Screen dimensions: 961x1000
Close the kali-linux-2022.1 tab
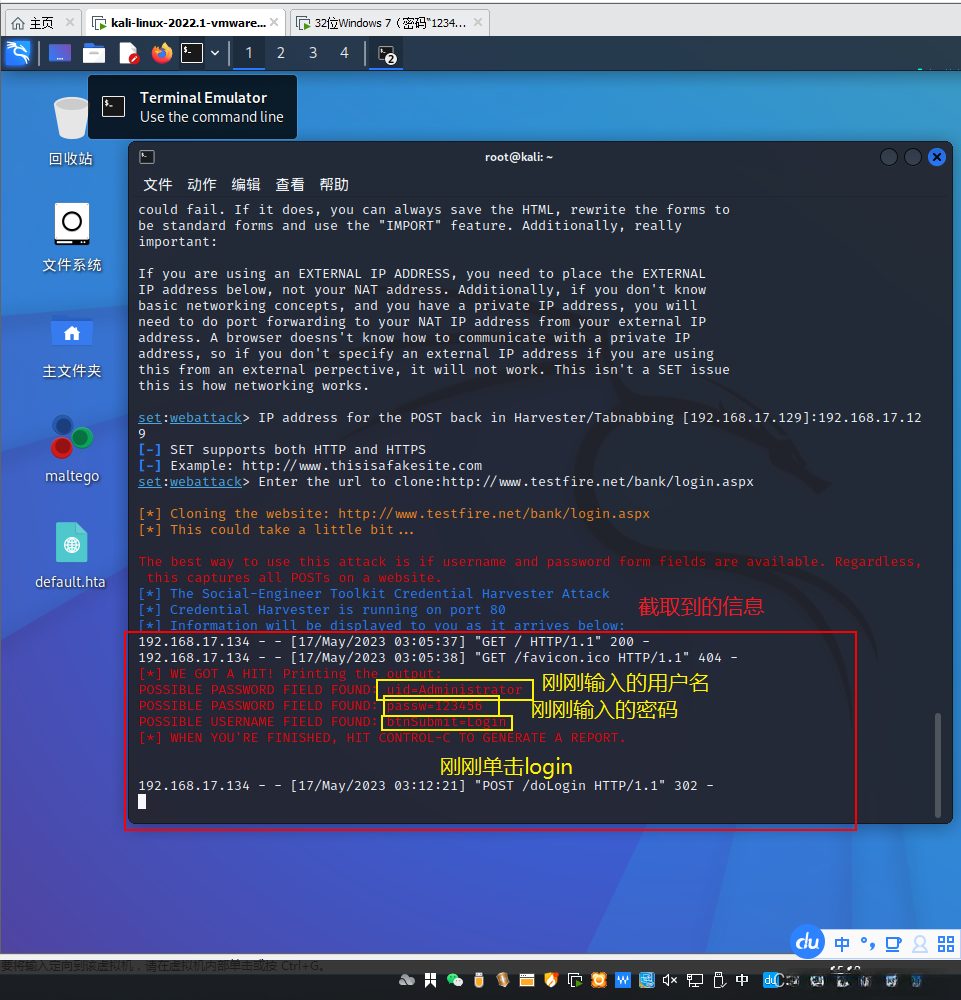tap(274, 22)
